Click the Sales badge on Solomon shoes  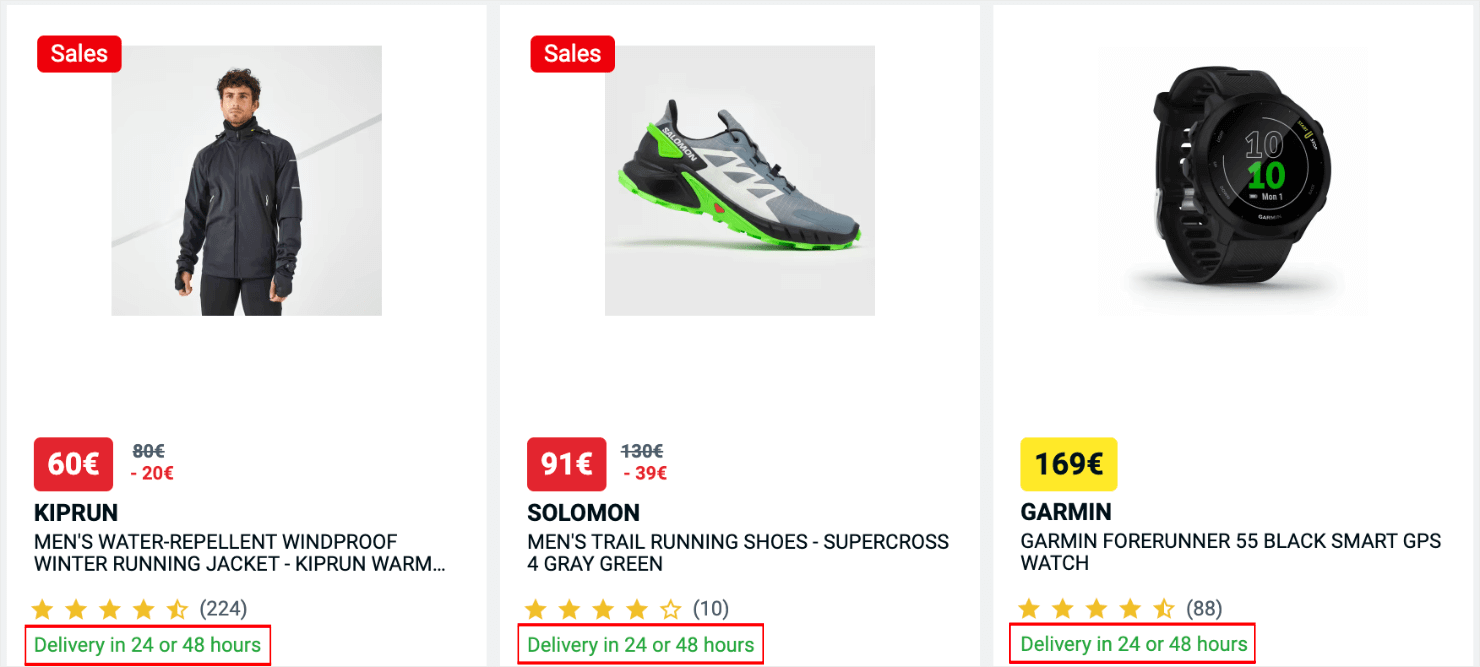coord(572,54)
